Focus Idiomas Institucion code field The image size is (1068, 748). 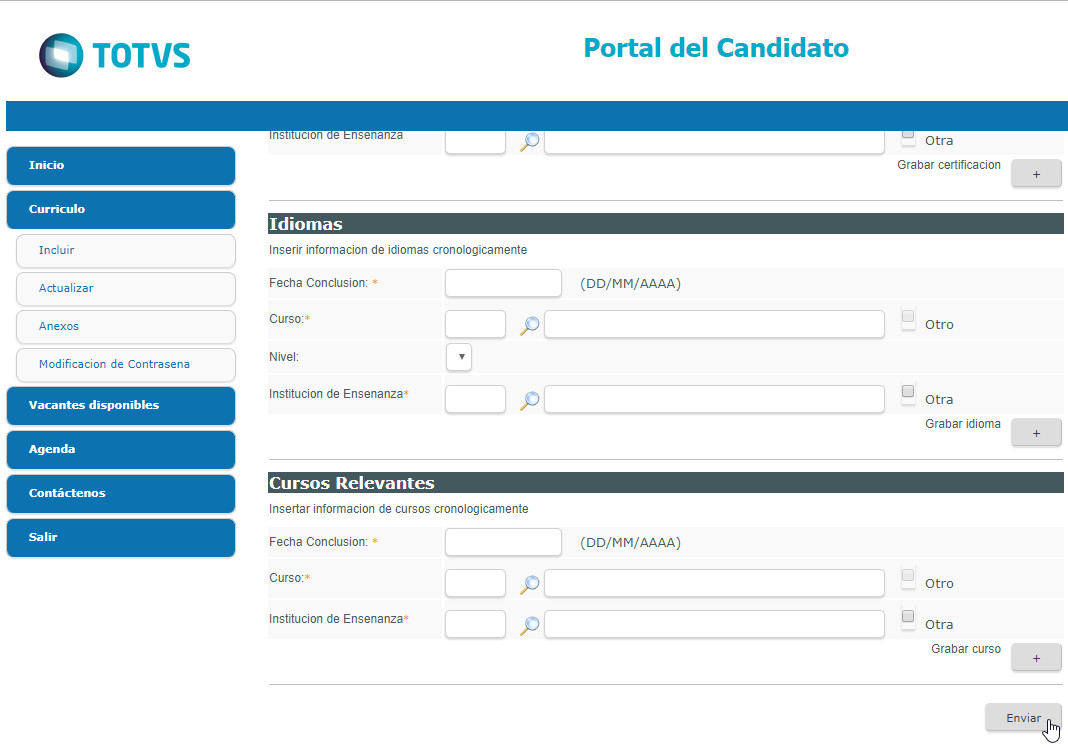coord(475,399)
